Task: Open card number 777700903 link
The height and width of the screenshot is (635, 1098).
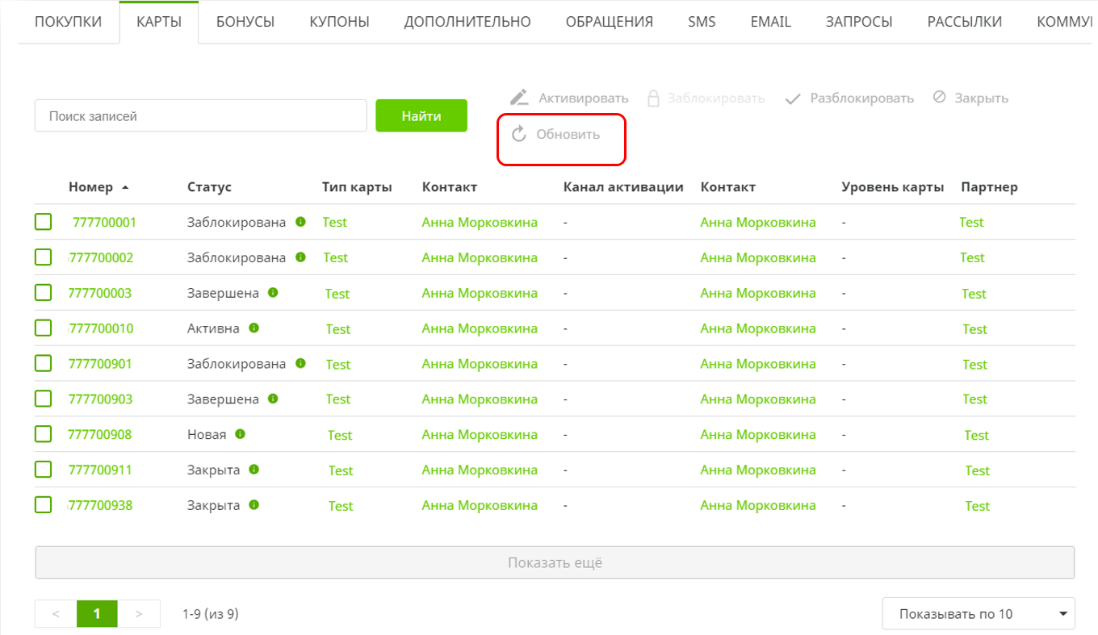Action: (x=100, y=399)
